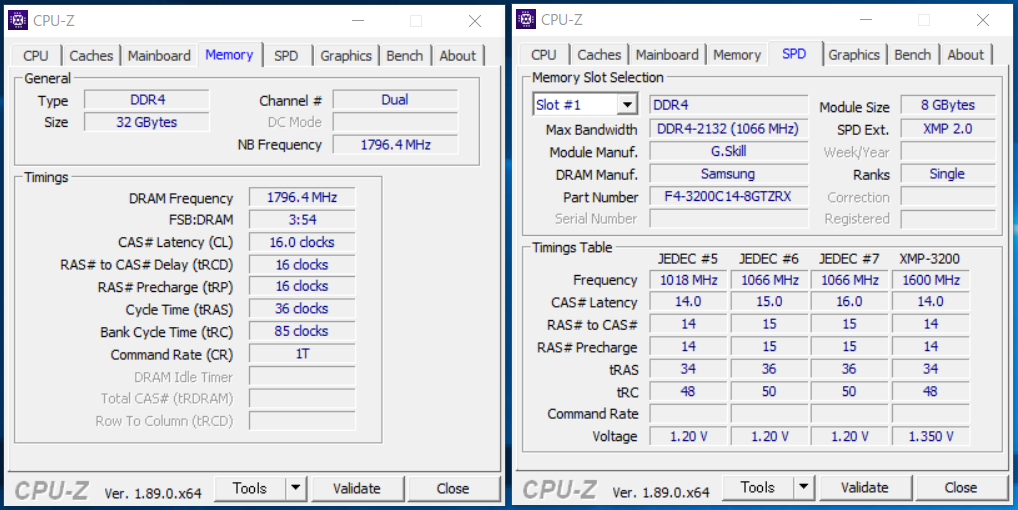Click Validate in the right window

pyautogui.click(x=864, y=488)
